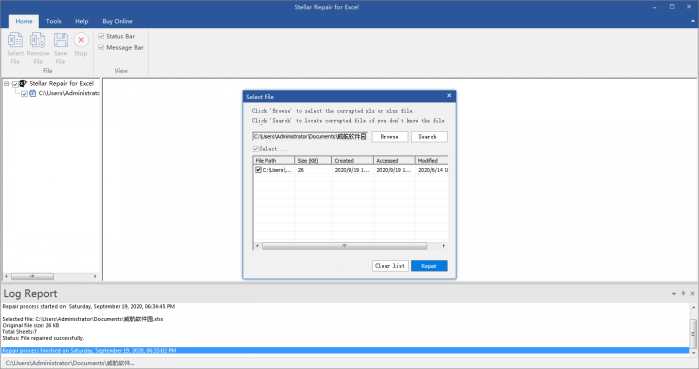Image resolution: width=699 pixels, height=369 pixels.
Task: Open the Log Report panel dropdown arrow
Action: tap(674, 294)
